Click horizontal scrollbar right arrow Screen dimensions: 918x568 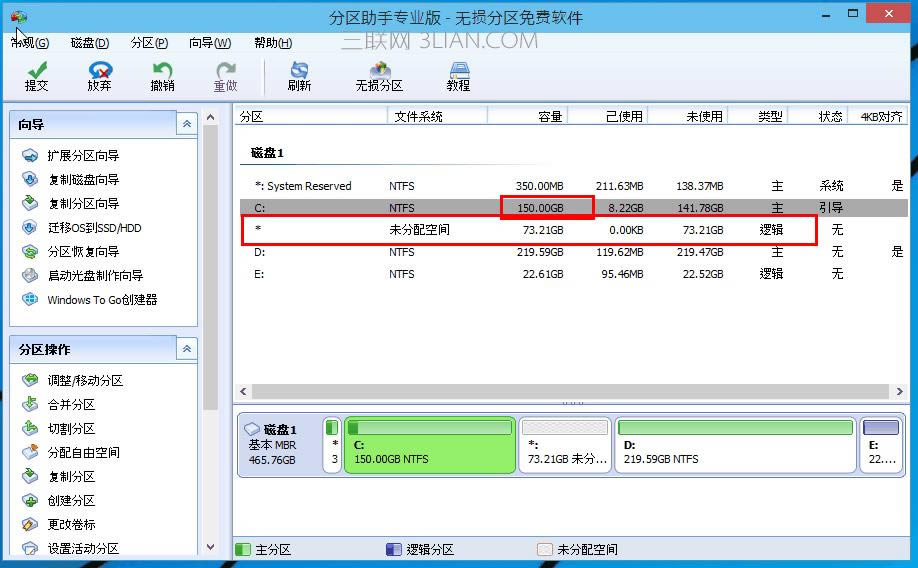(900, 391)
